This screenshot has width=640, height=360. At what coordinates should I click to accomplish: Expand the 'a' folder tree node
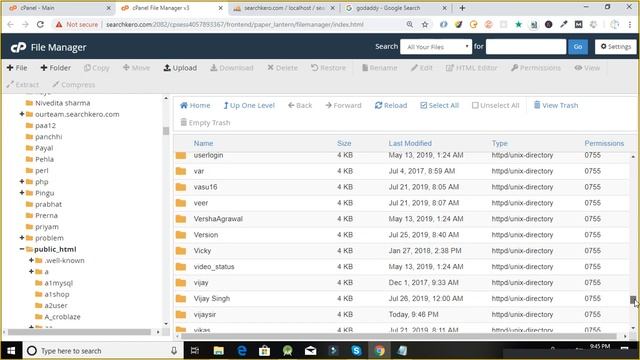tap(31, 271)
